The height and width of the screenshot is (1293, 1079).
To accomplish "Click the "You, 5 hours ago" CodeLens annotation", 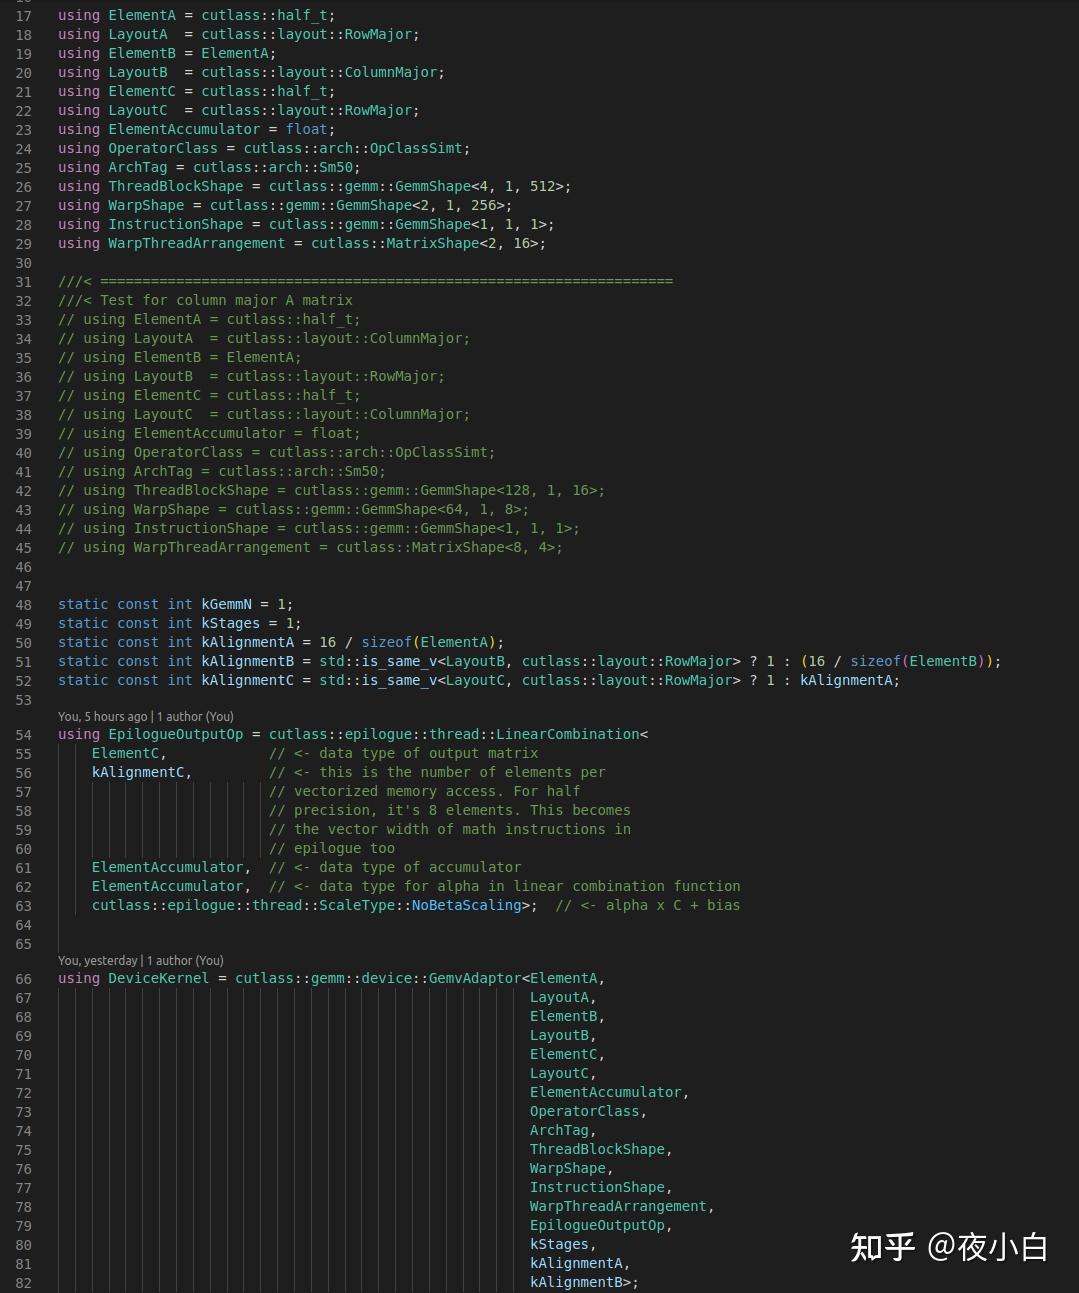I will pyautogui.click(x=146, y=716).
